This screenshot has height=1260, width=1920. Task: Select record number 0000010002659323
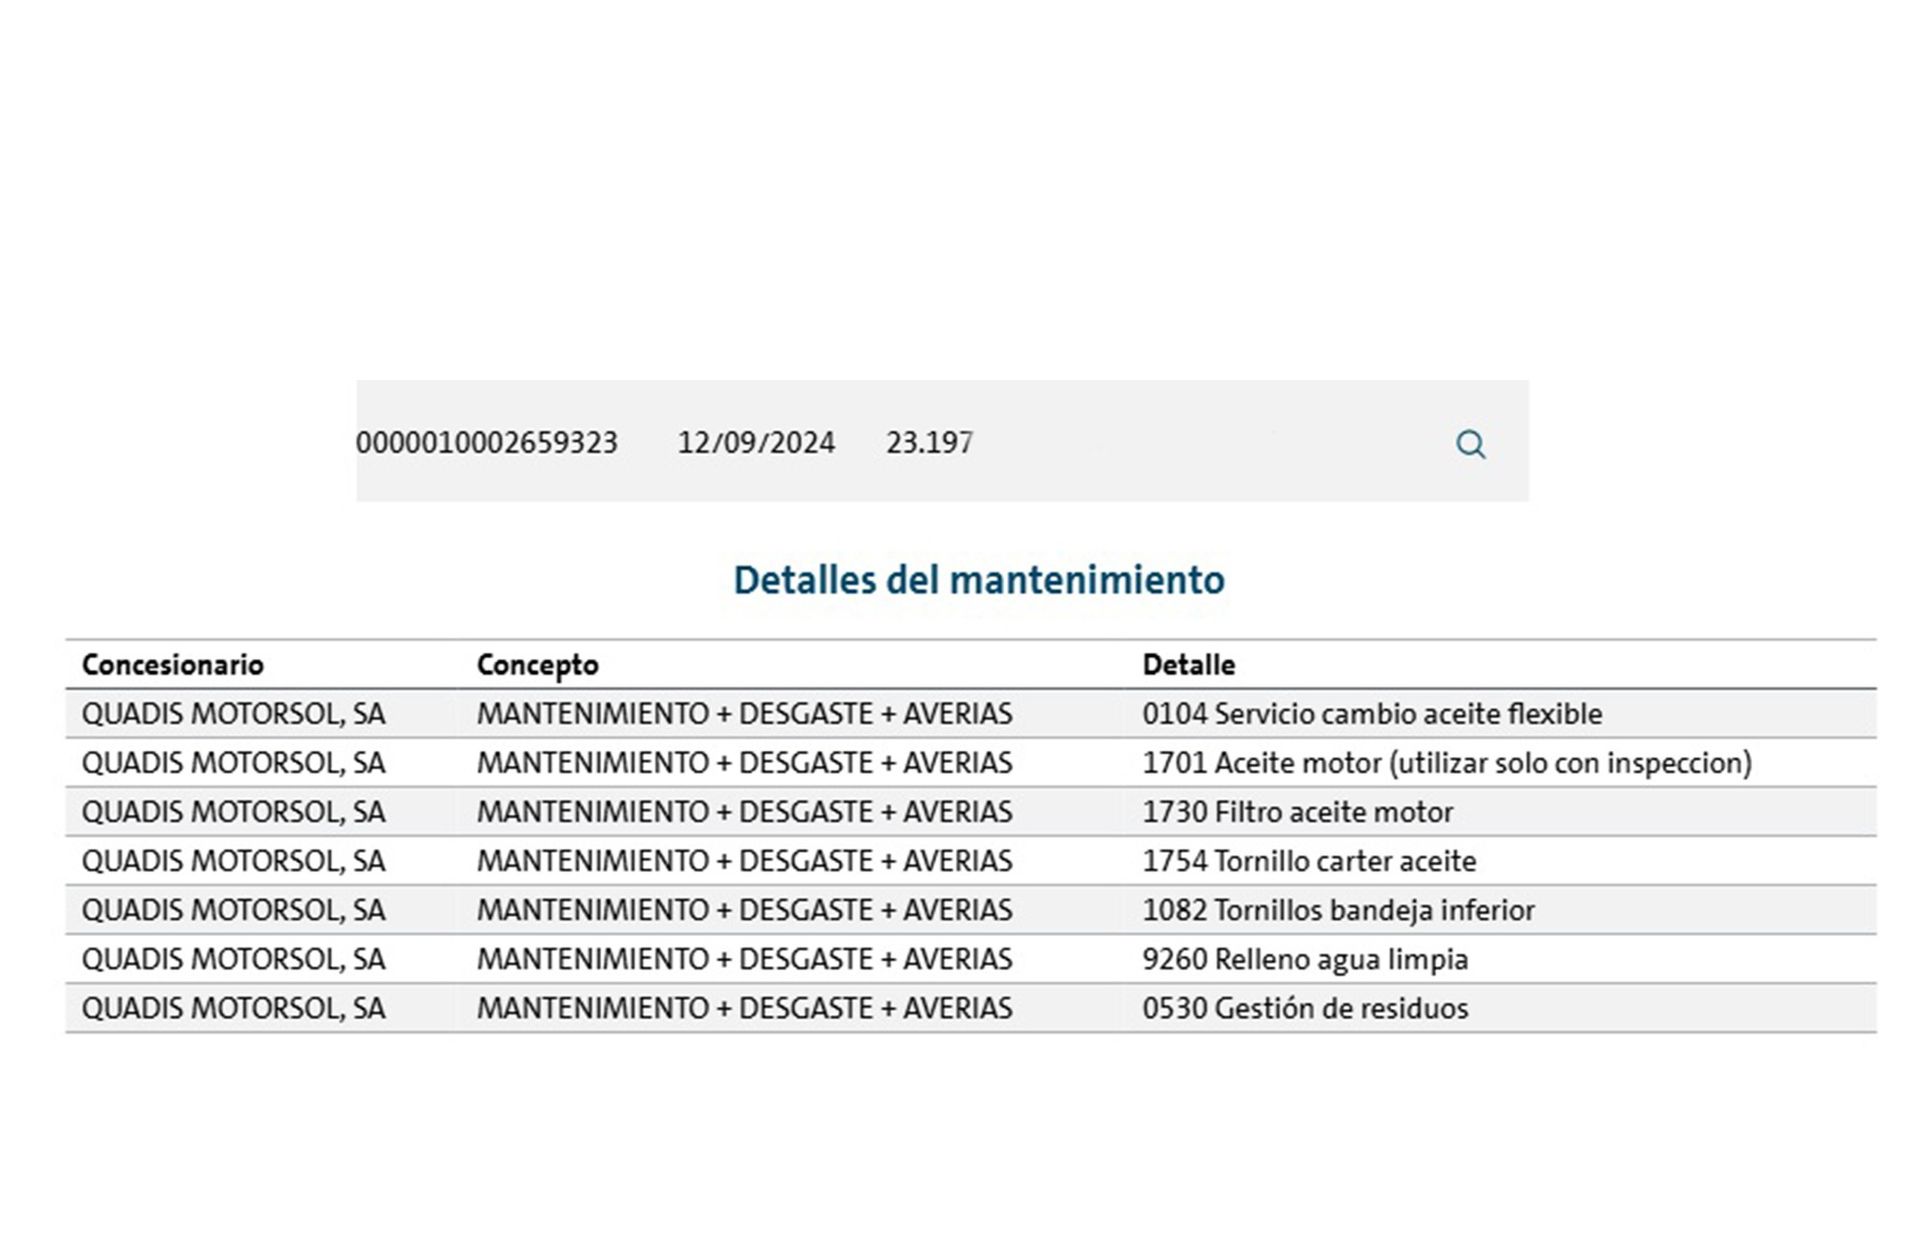pyautogui.click(x=487, y=443)
